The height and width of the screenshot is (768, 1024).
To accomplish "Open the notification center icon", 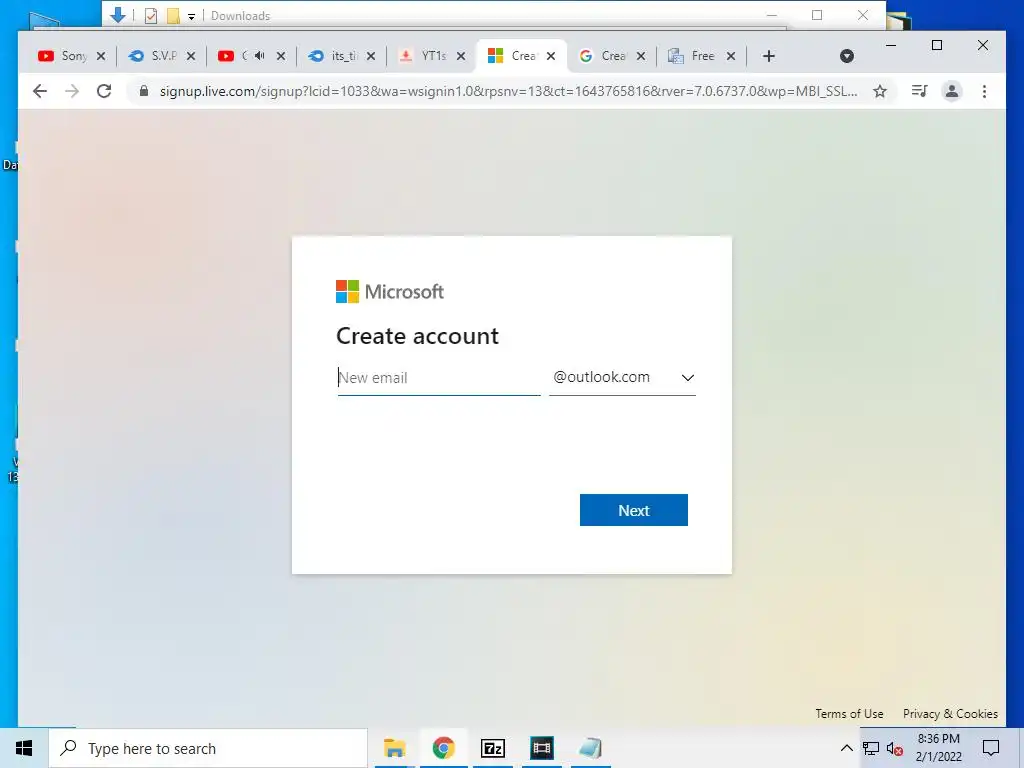I will click(x=991, y=748).
